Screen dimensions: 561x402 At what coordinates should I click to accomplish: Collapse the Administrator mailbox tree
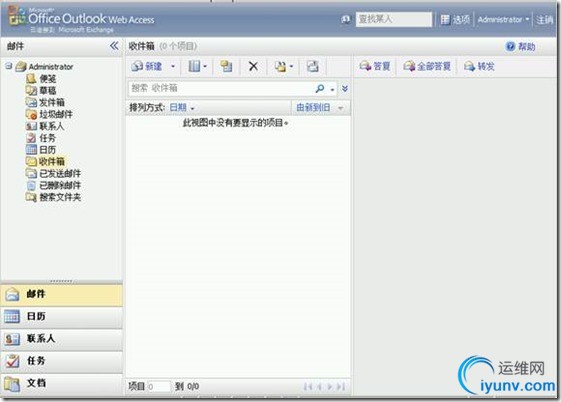pos(9,66)
